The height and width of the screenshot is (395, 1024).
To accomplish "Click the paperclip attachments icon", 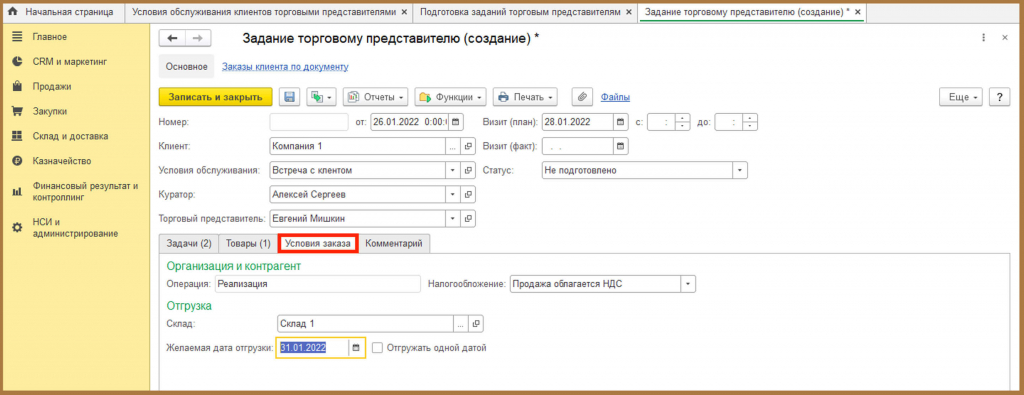I will (582, 97).
